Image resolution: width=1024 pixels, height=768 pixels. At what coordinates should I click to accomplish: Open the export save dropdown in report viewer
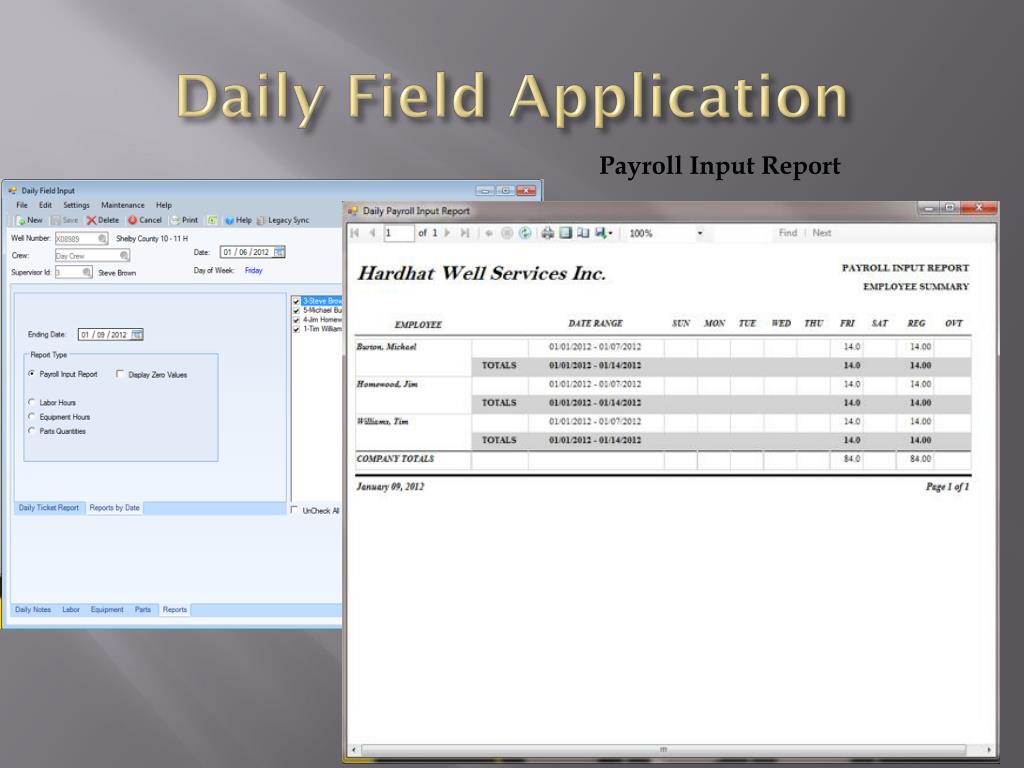point(604,233)
